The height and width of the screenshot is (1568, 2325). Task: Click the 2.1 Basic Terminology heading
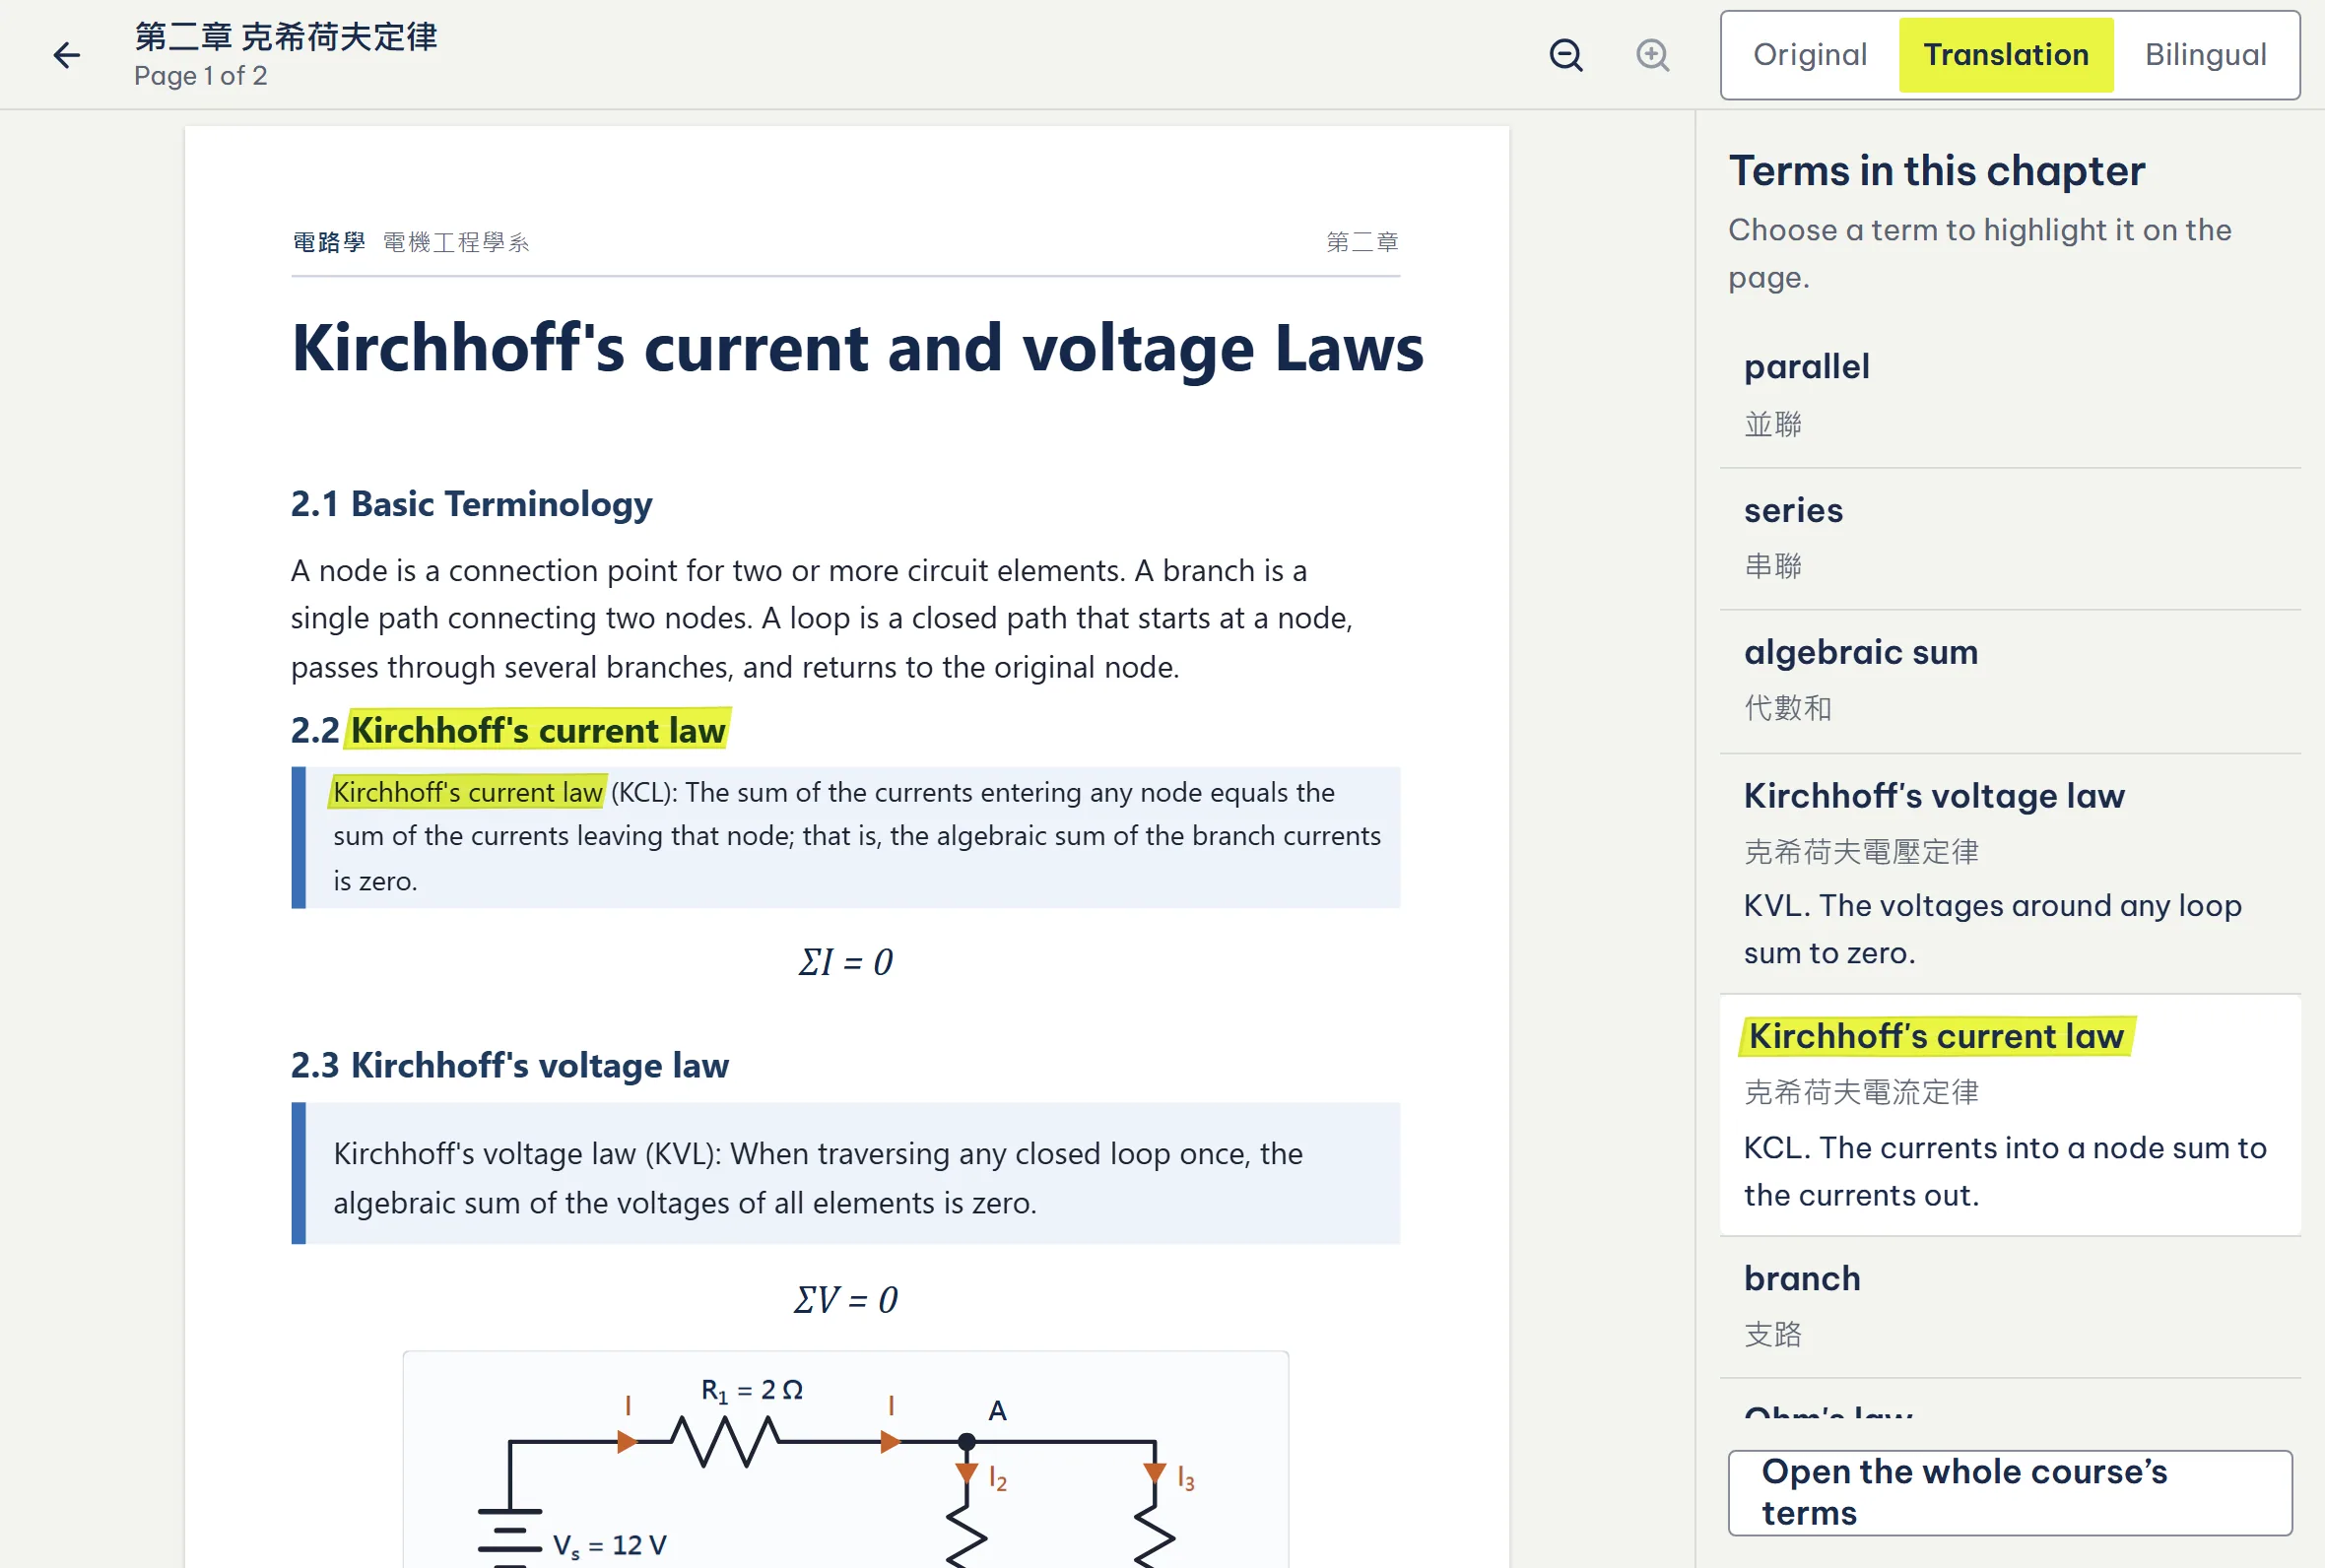tap(471, 504)
